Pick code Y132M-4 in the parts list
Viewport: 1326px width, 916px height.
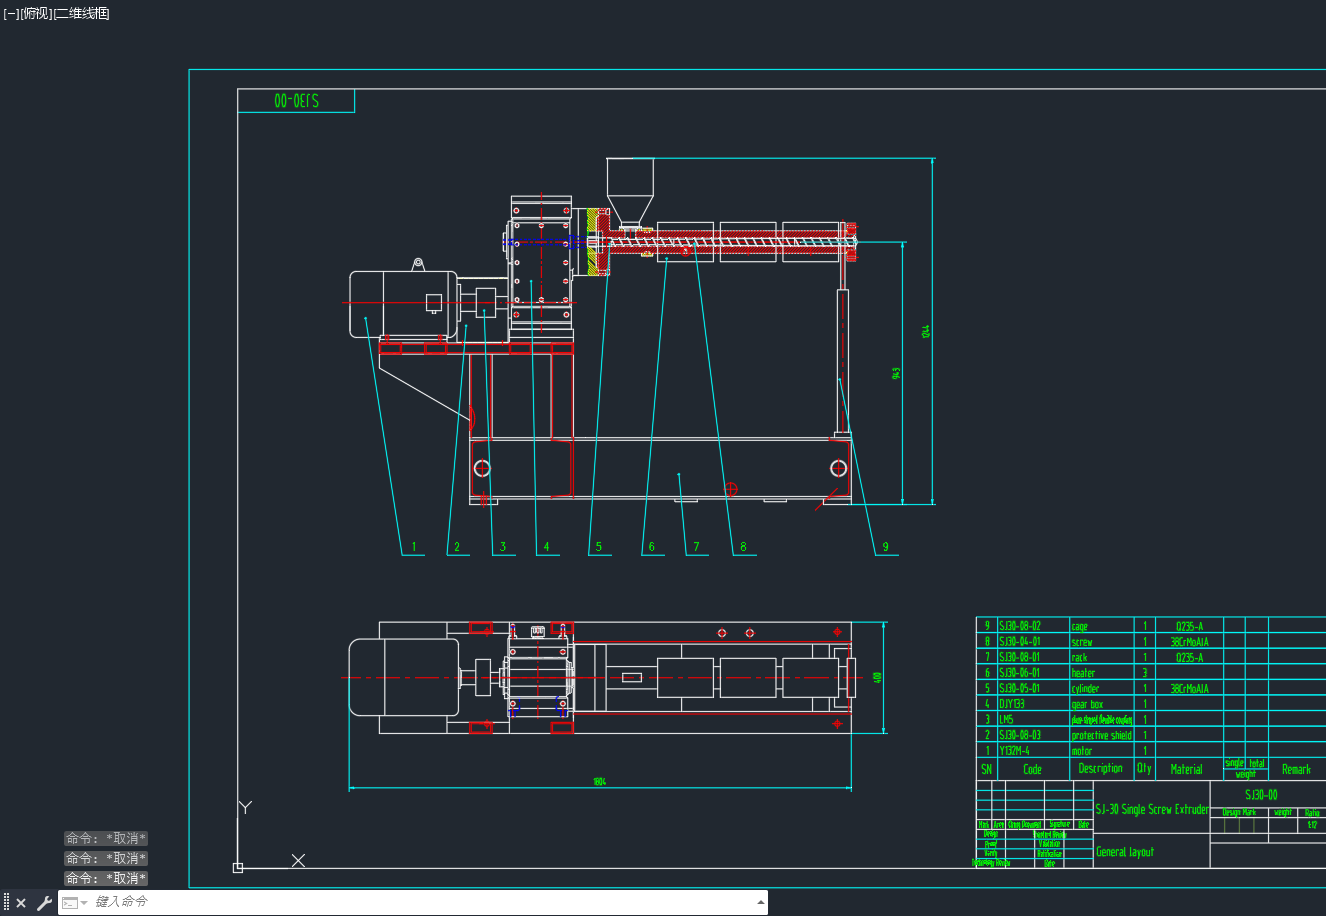(1015, 751)
